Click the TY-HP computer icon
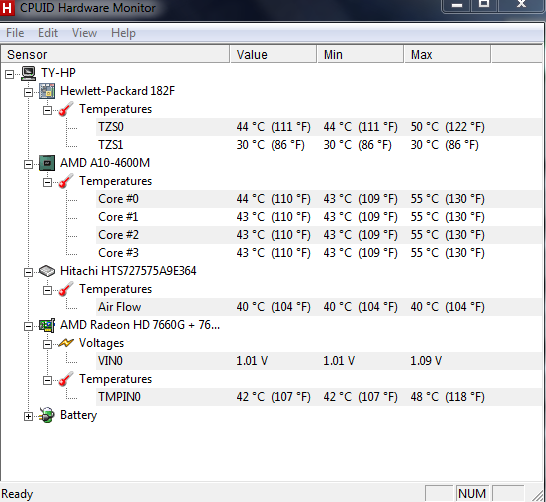The image size is (546, 502). tap(29, 73)
